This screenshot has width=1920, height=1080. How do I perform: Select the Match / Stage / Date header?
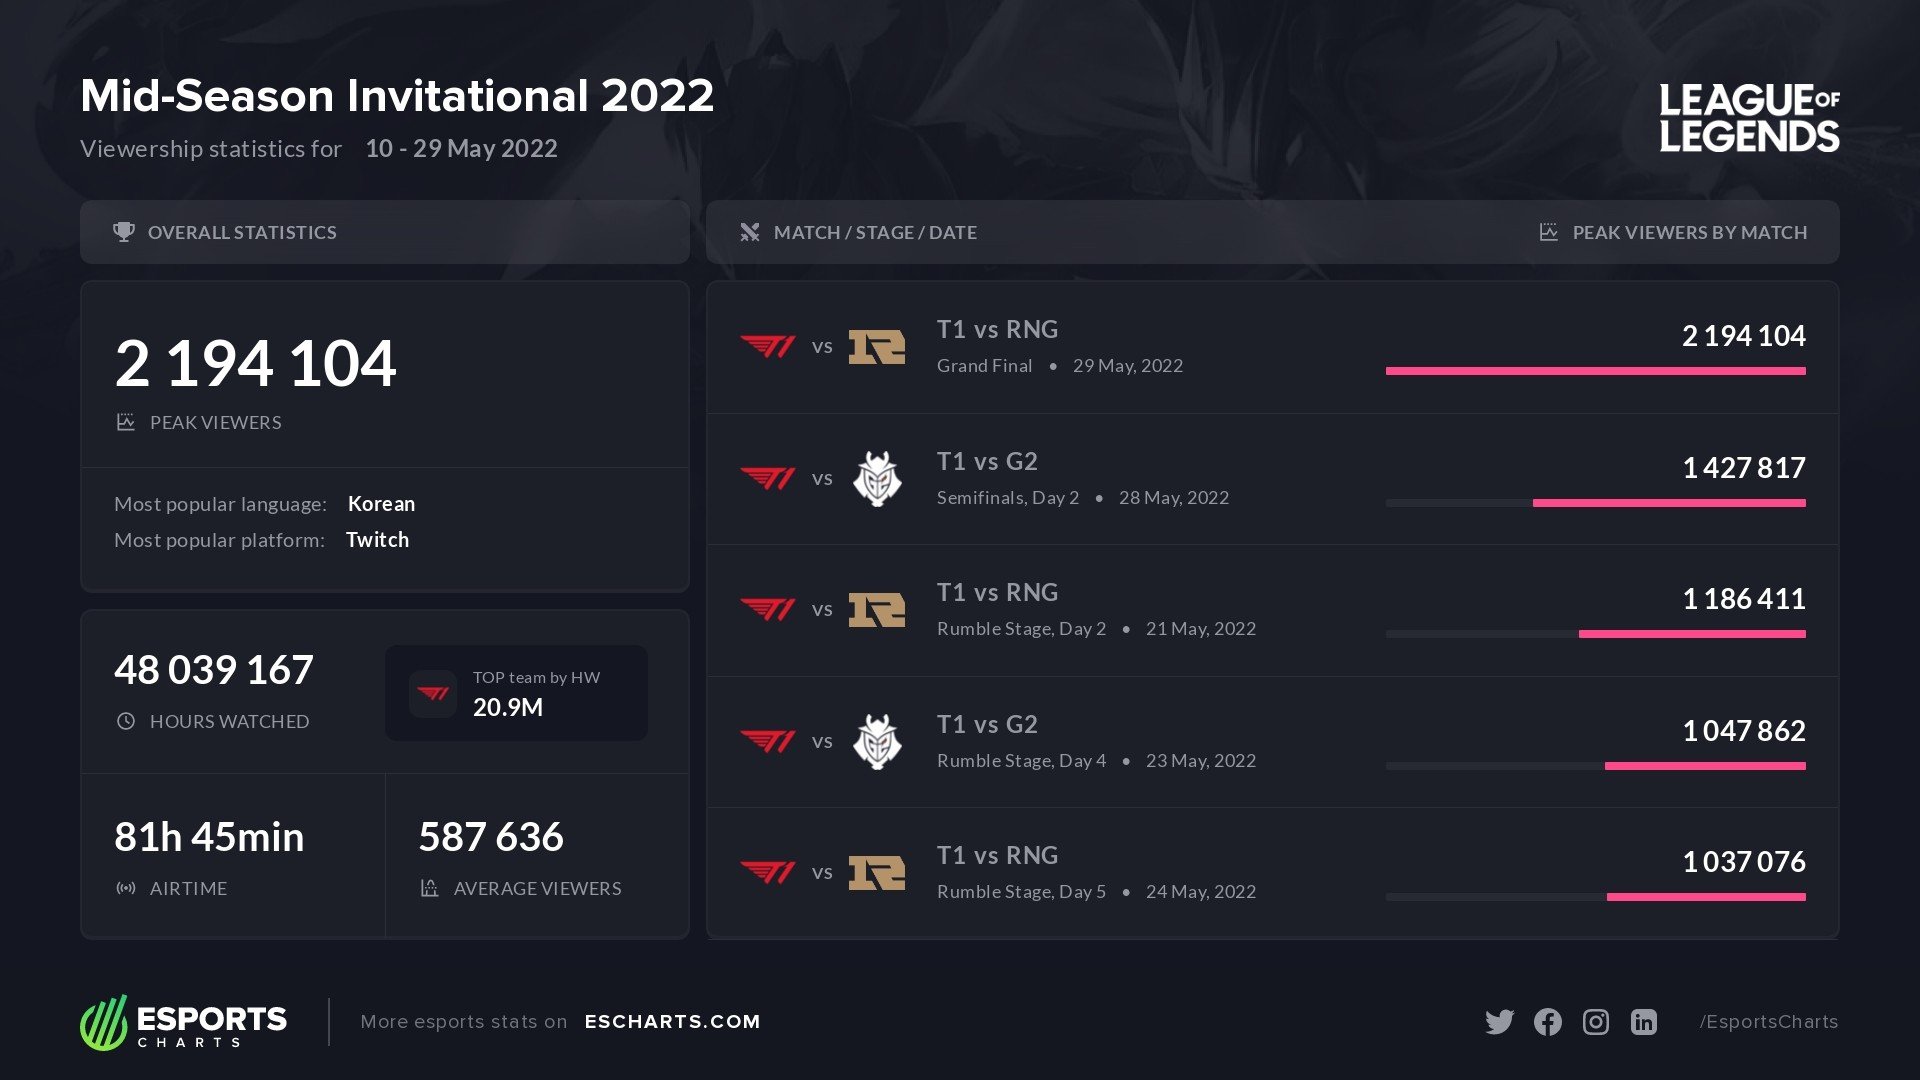pyautogui.click(x=875, y=232)
